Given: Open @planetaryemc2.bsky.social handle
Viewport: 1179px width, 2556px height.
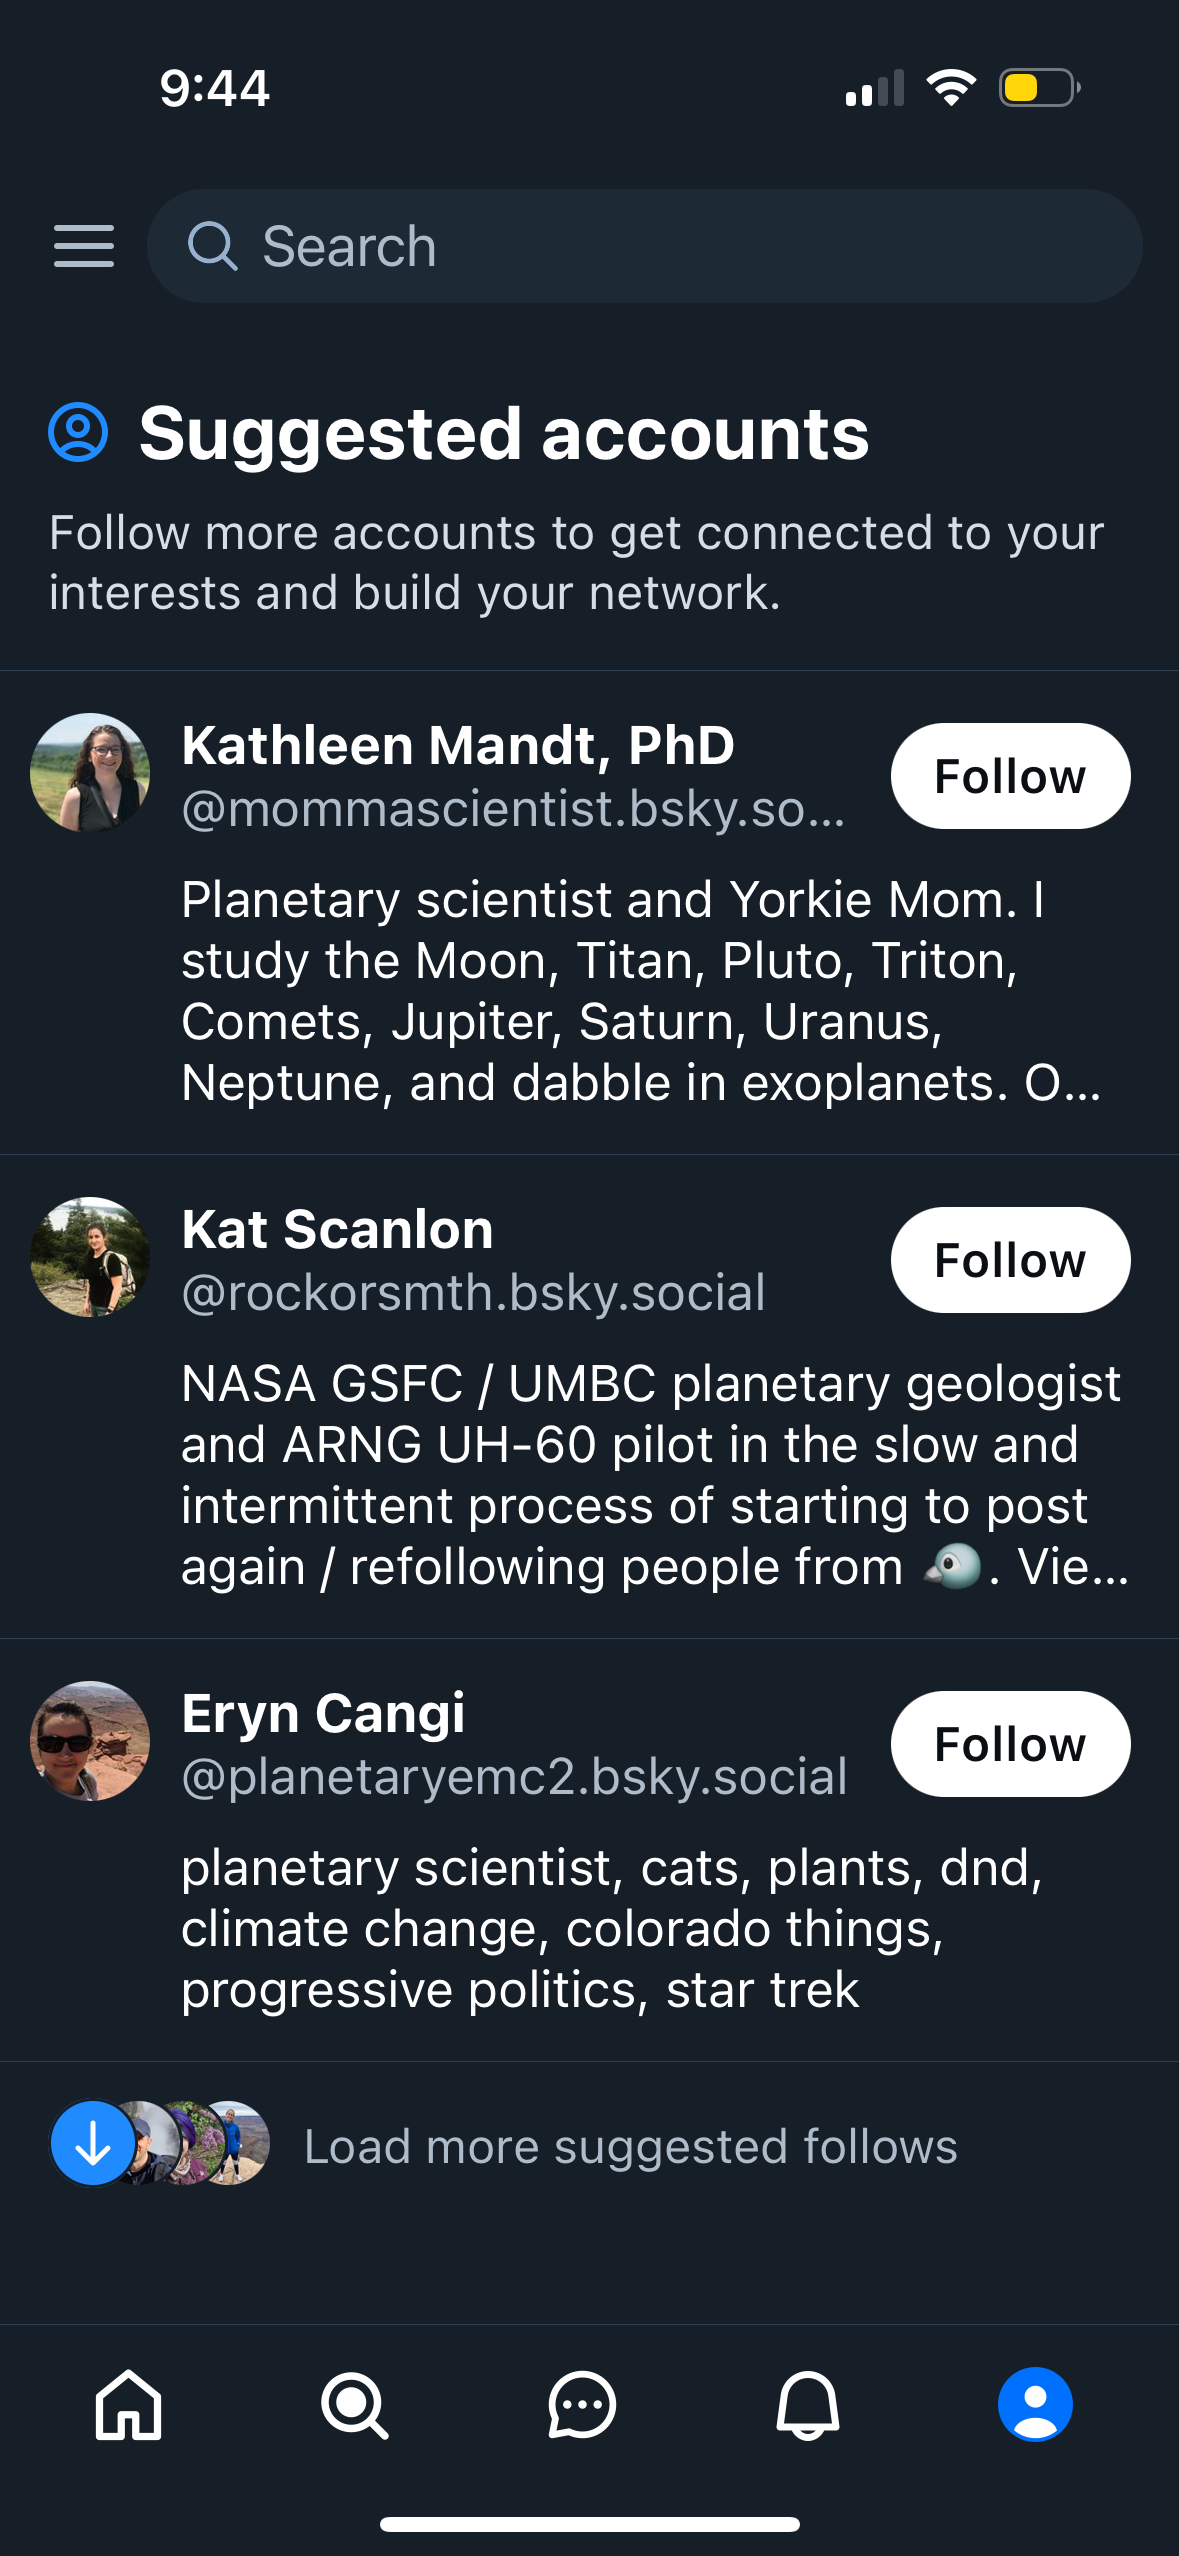Looking at the screenshot, I should [x=514, y=1776].
